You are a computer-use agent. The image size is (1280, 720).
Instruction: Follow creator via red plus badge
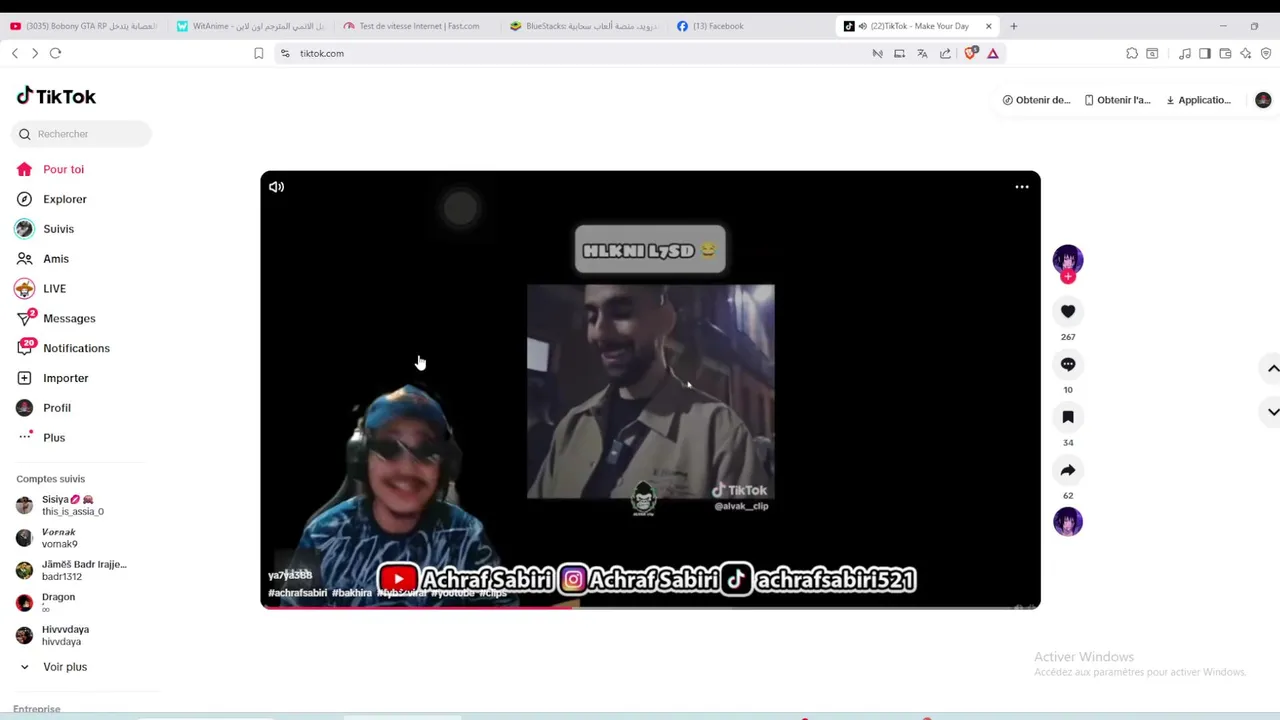[x=1068, y=277]
